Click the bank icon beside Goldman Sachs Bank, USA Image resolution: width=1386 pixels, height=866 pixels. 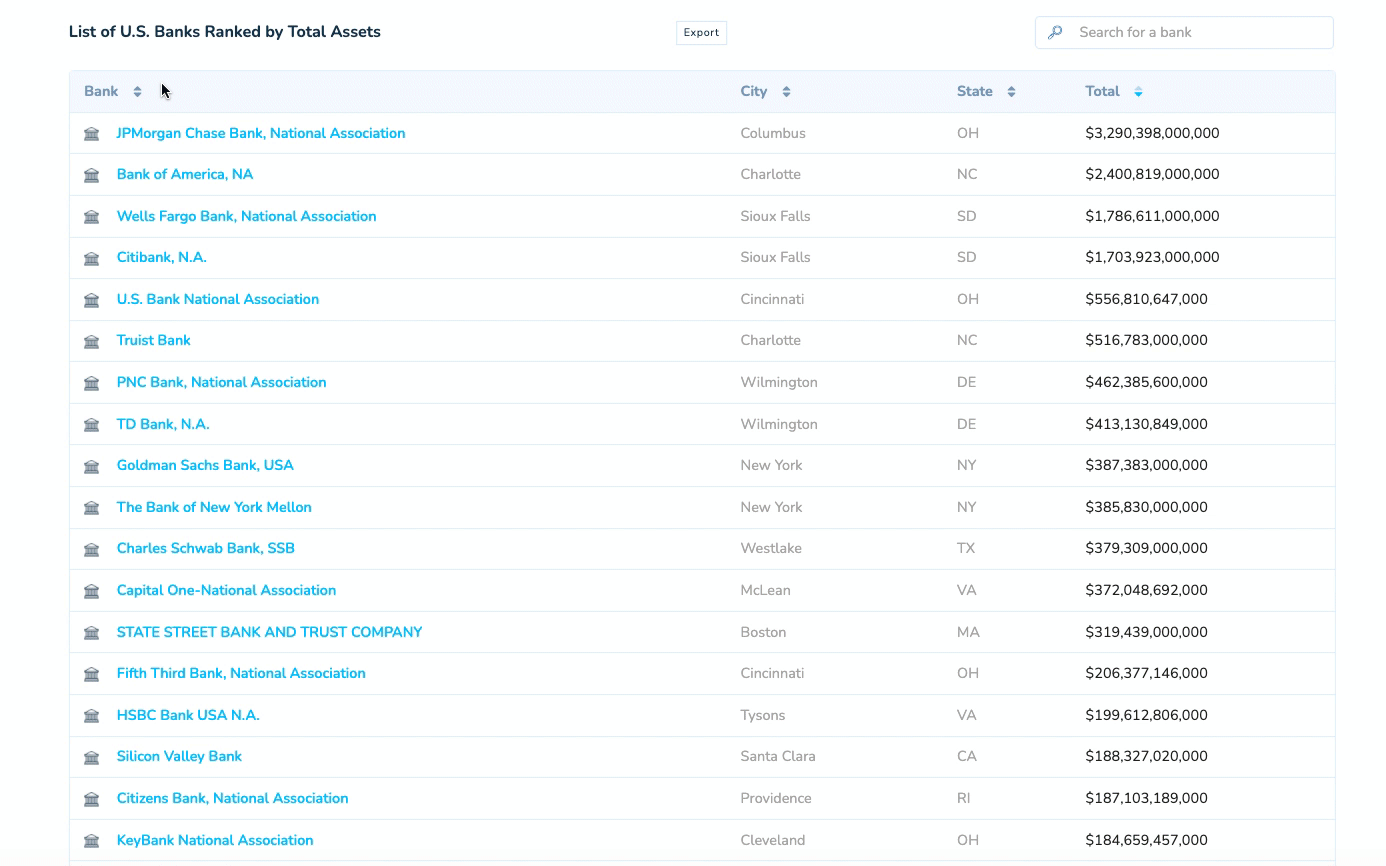coord(92,466)
